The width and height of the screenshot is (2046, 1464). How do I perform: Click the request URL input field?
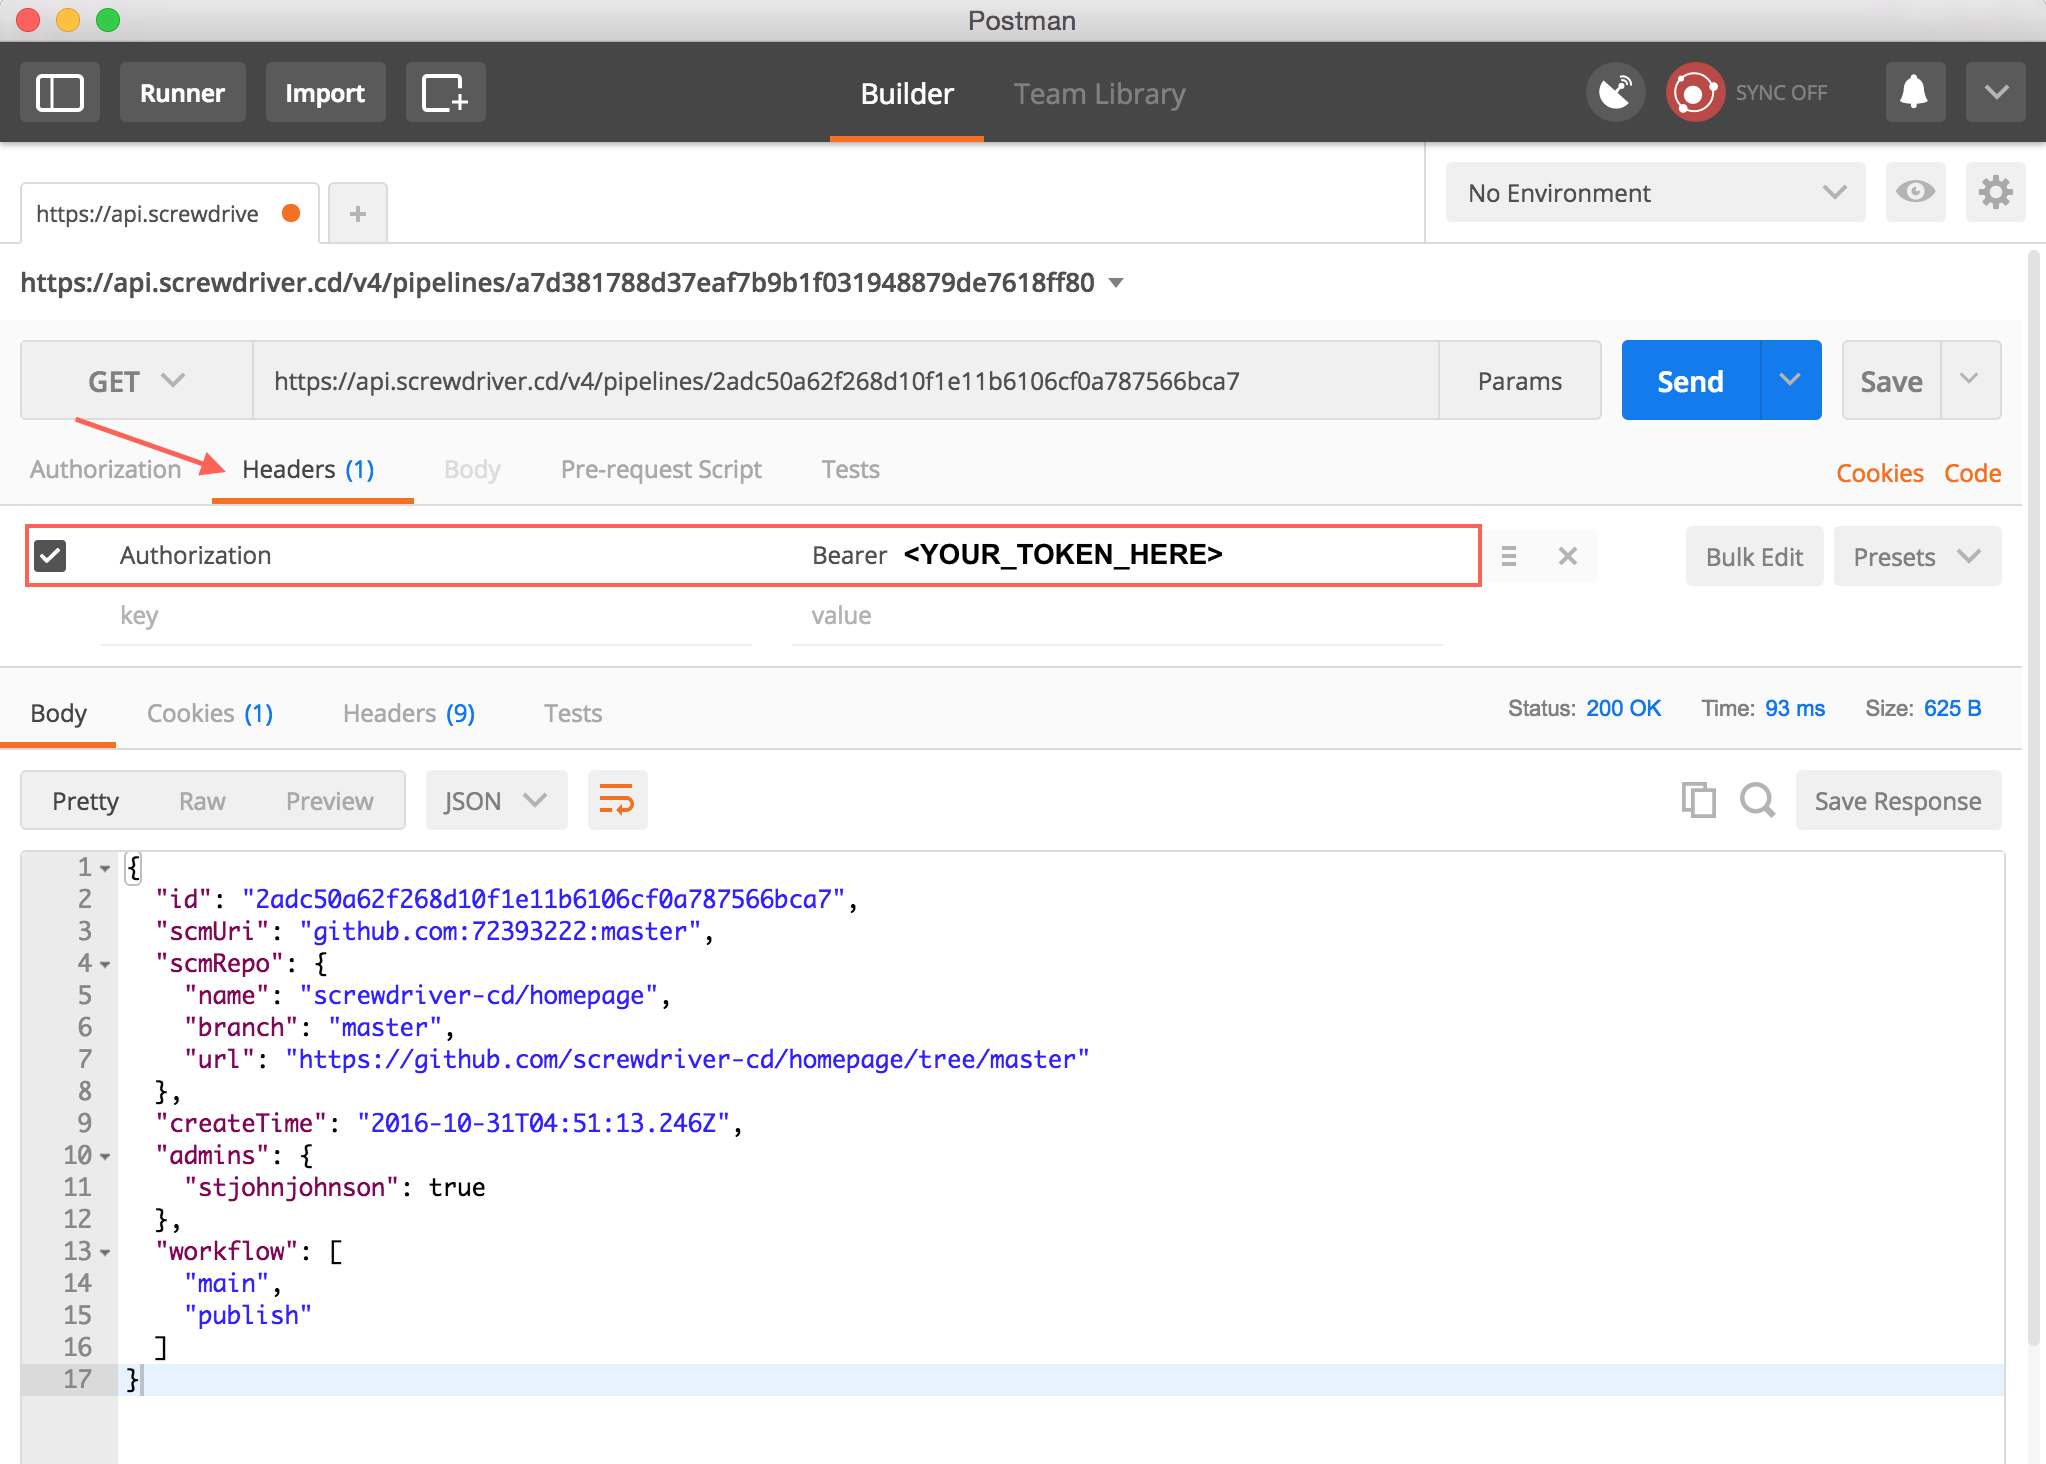click(845, 380)
